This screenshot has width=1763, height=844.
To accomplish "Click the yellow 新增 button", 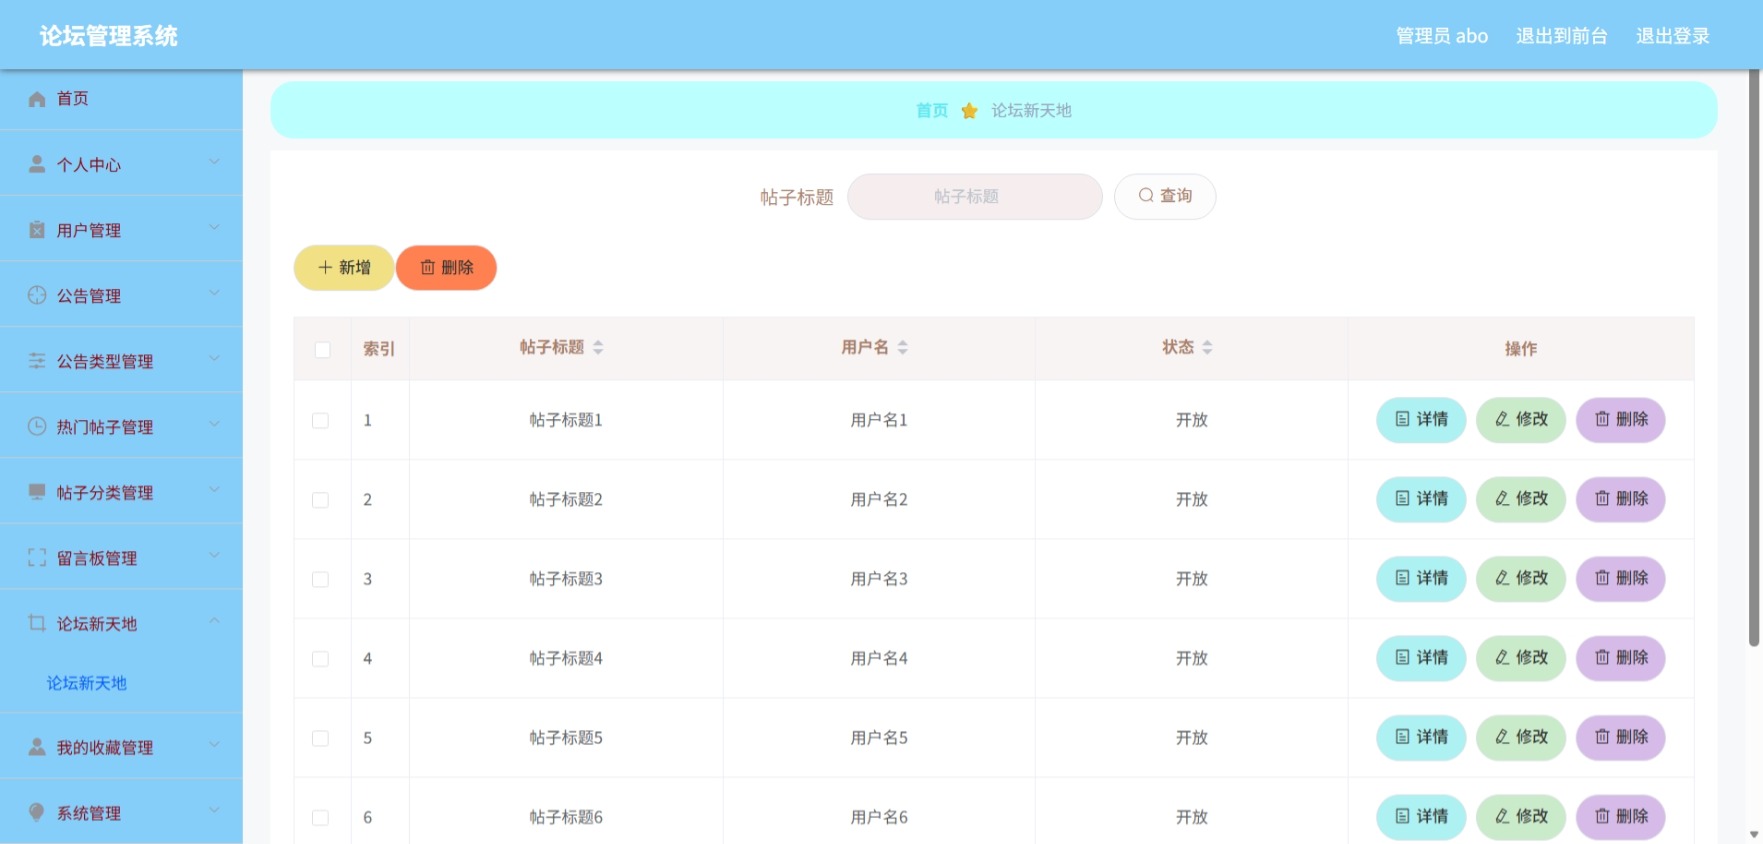I will (344, 268).
